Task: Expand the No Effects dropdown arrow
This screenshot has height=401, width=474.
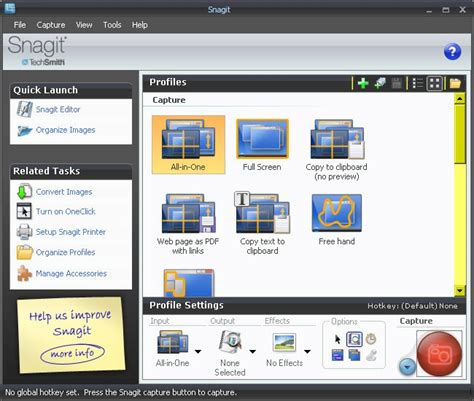Action: pos(307,351)
